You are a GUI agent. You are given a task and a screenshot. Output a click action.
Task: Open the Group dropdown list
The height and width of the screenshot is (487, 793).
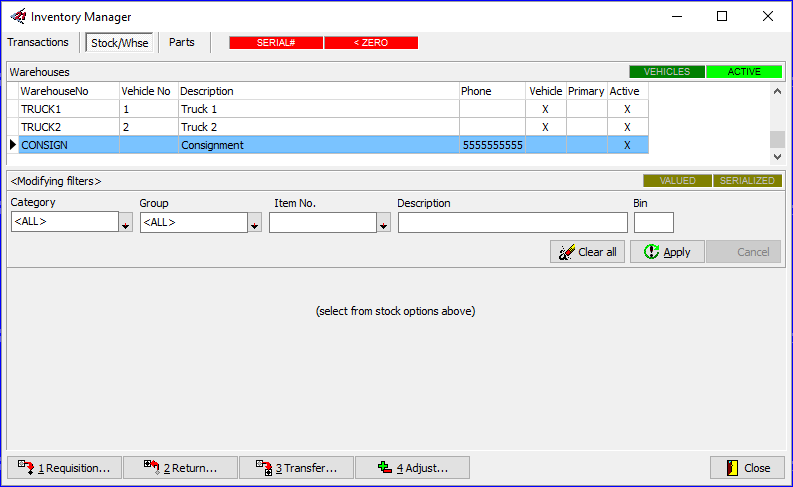[255, 224]
